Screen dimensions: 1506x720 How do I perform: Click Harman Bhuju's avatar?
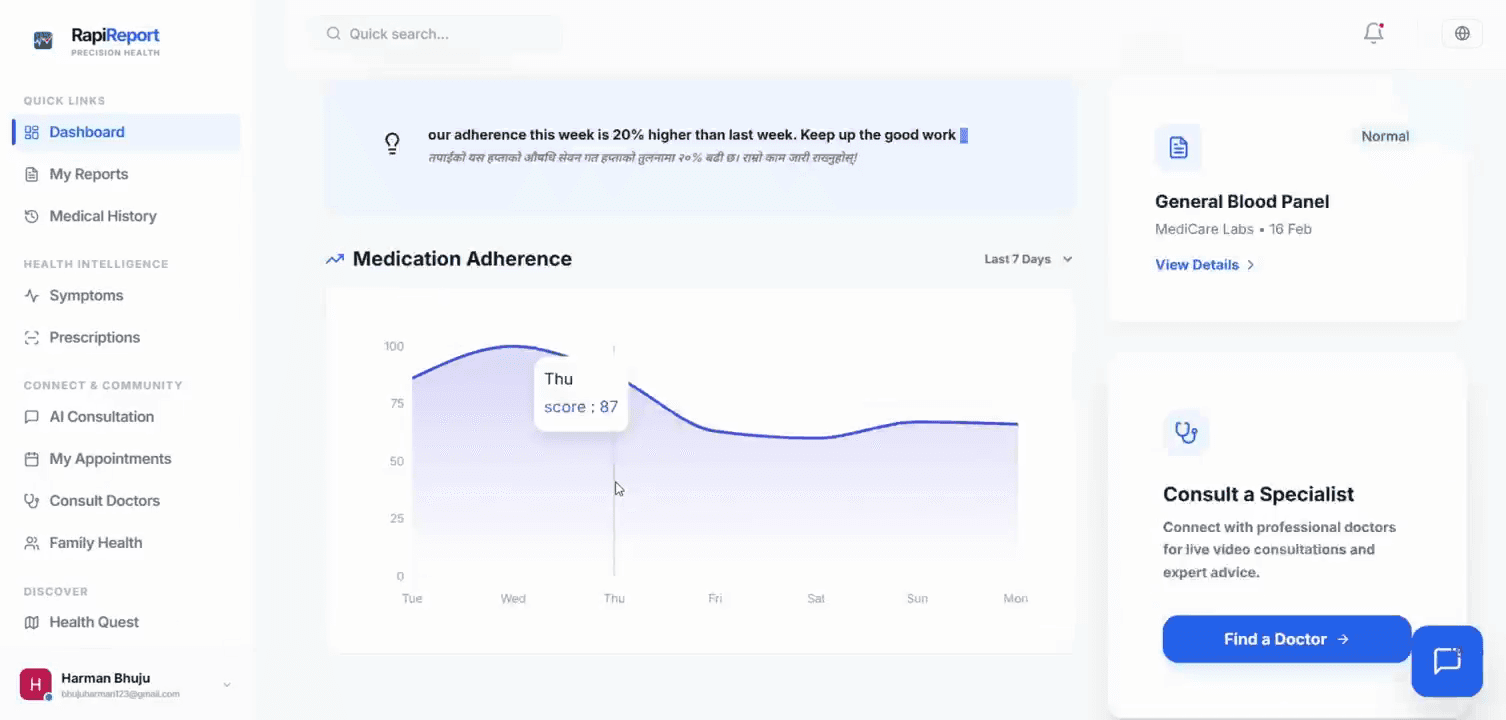coord(35,685)
